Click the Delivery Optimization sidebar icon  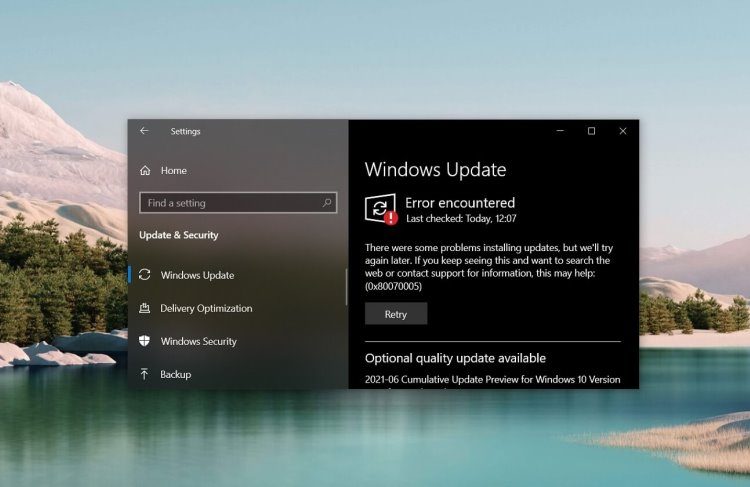pyautogui.click(x=145, y=308)
